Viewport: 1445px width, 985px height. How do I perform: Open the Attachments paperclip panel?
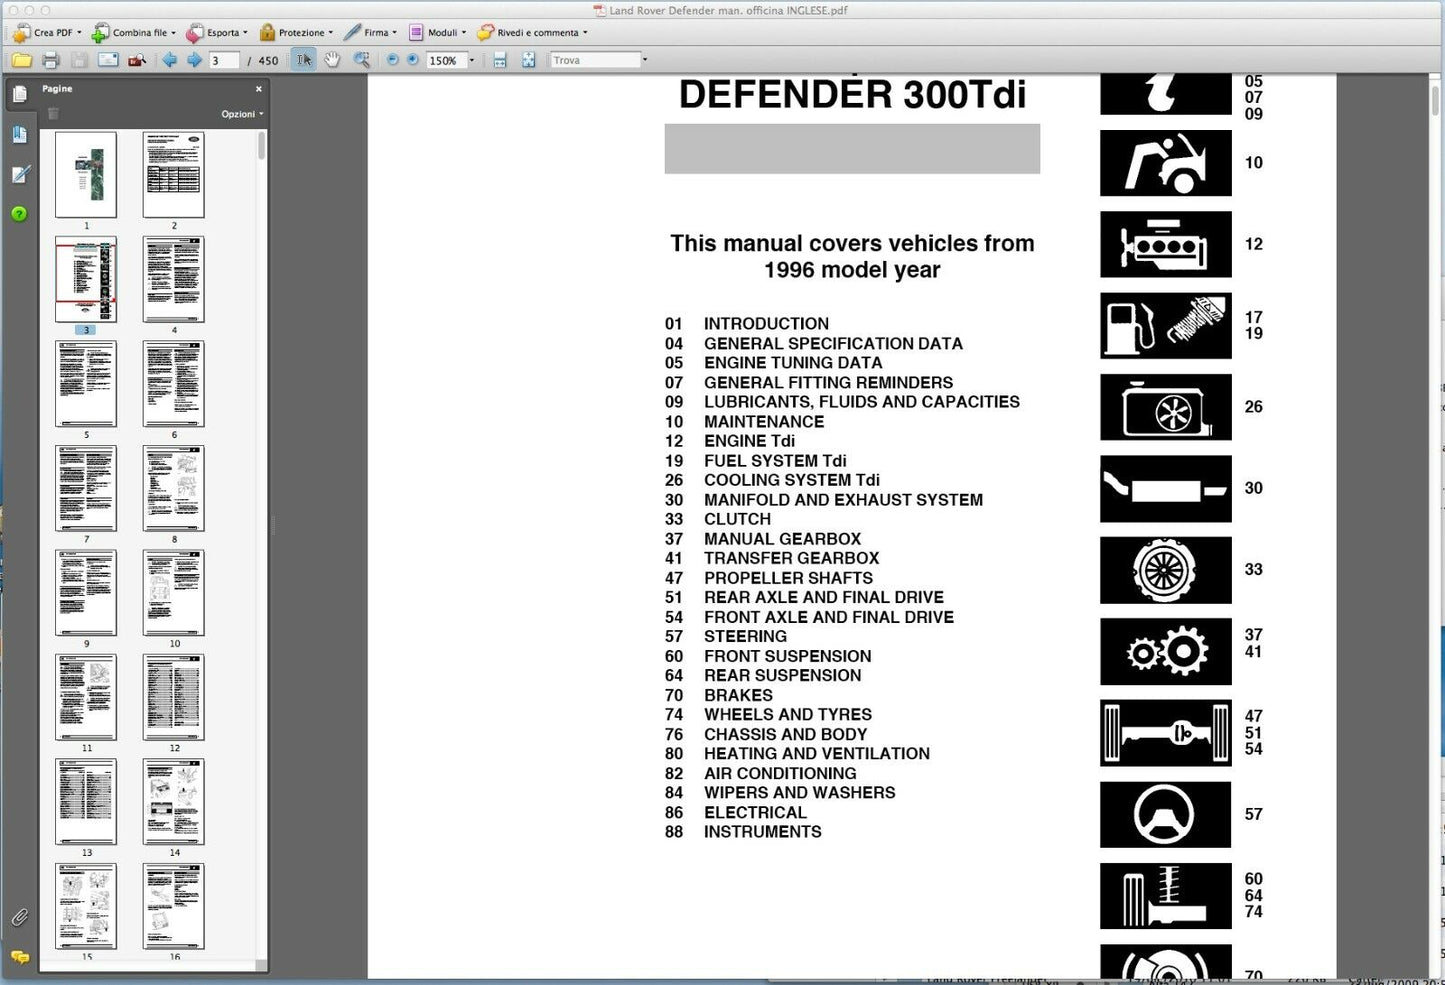point(19,917)
